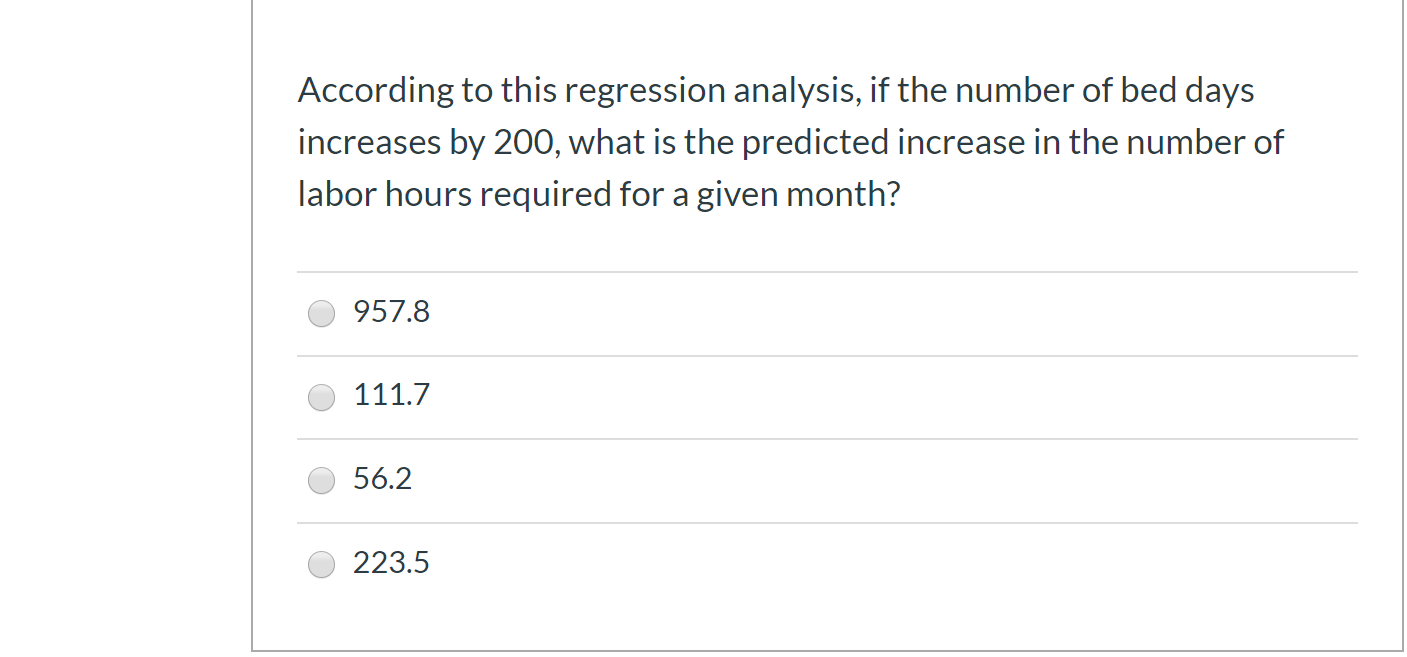The image size is (1407, 657).
Task: Click the row containing 223.5
Action: click(700, 563)
